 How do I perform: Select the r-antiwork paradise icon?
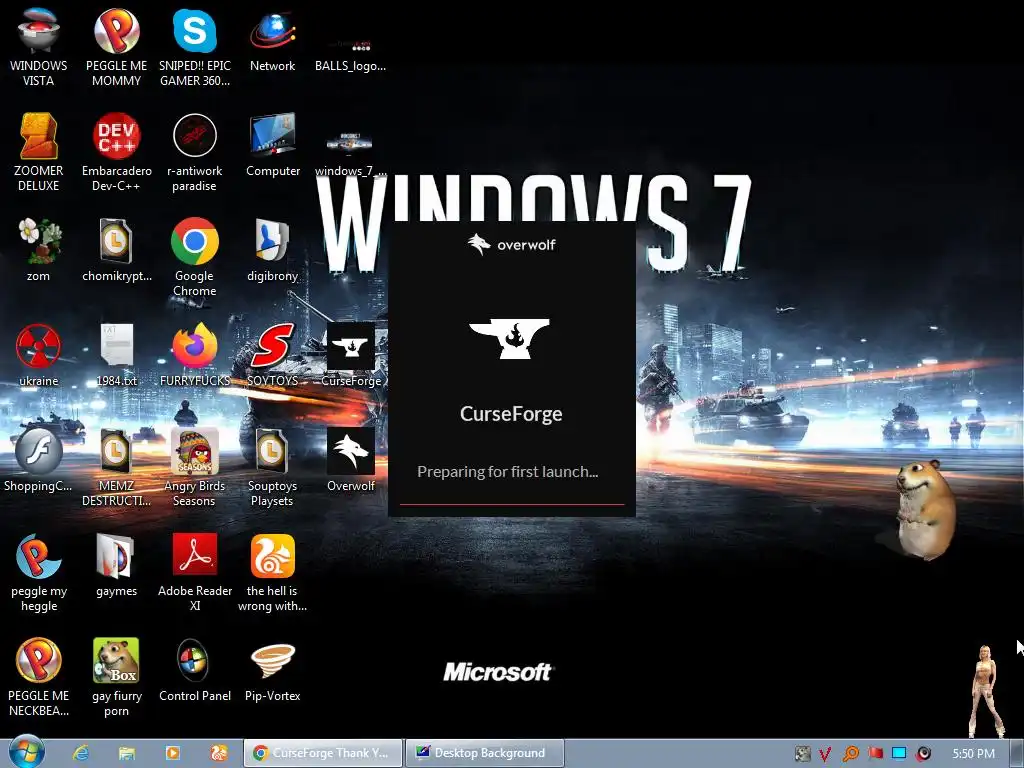coord(195,152)
